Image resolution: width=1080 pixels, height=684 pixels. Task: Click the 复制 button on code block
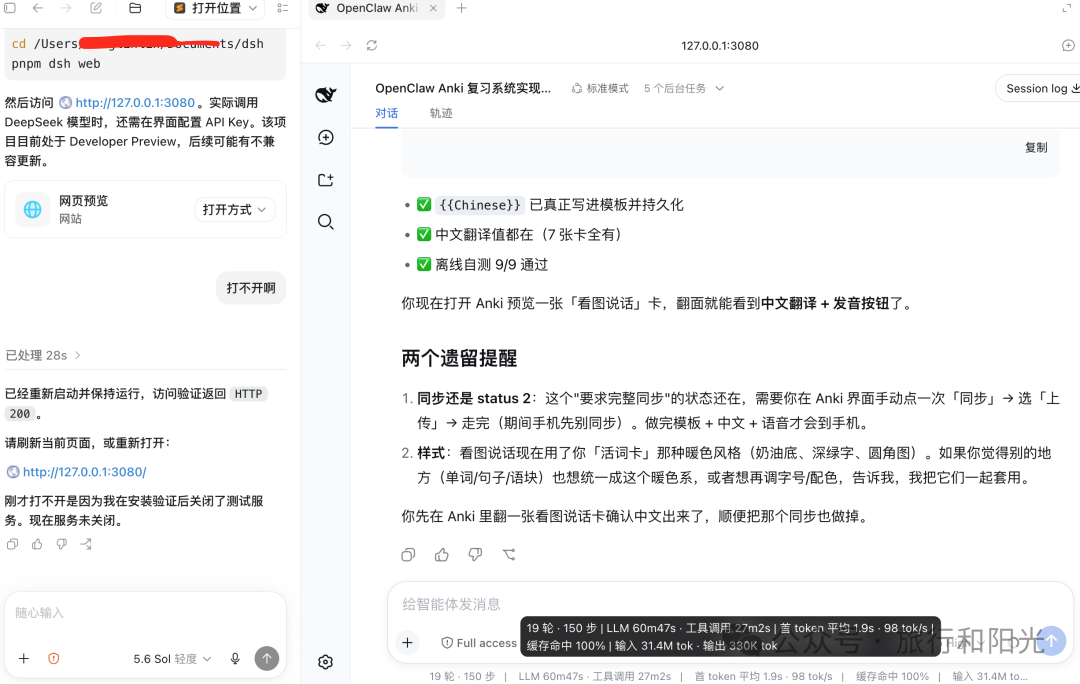click(1036, 147)
